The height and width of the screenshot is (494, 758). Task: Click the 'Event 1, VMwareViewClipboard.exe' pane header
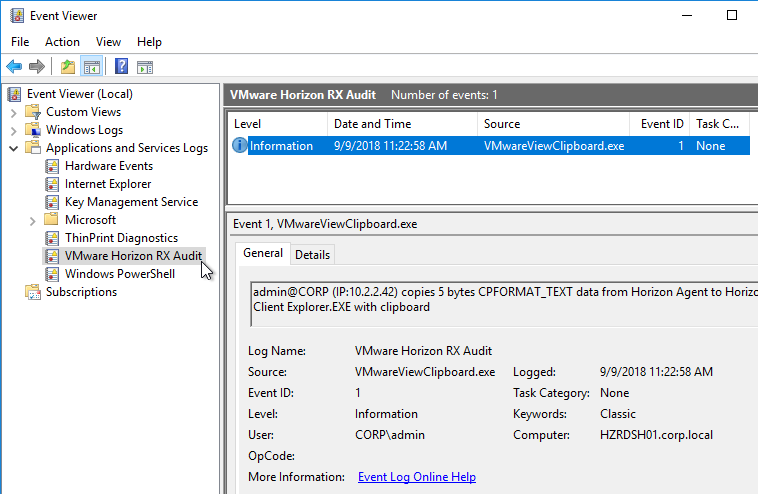[325, 224]
